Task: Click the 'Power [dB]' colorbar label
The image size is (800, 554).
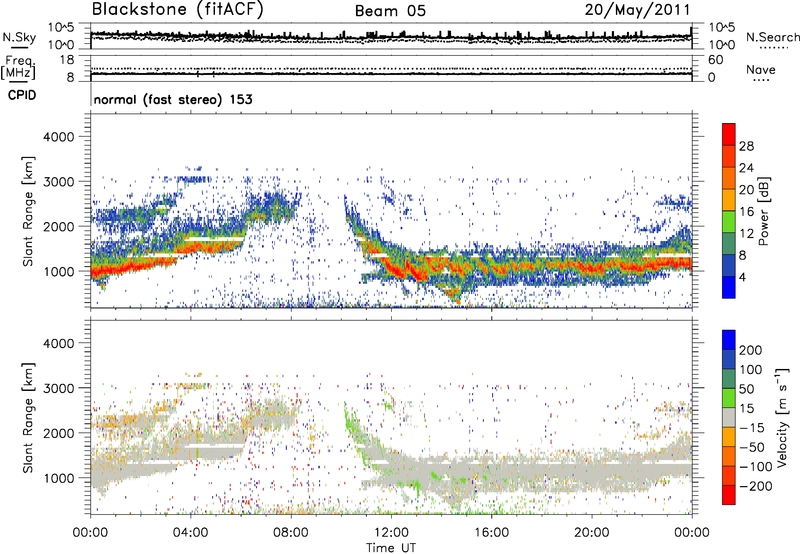Action: (x=763, y=211)
